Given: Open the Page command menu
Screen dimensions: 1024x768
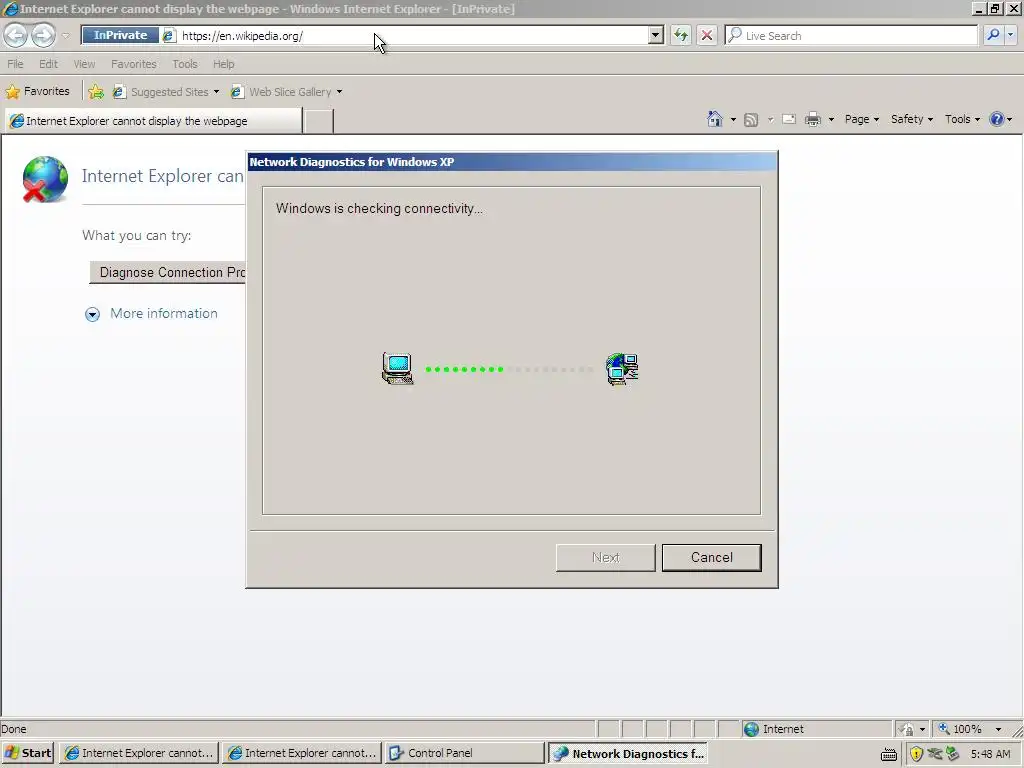Looking at the screenshot, I should (x=861, y=120).
